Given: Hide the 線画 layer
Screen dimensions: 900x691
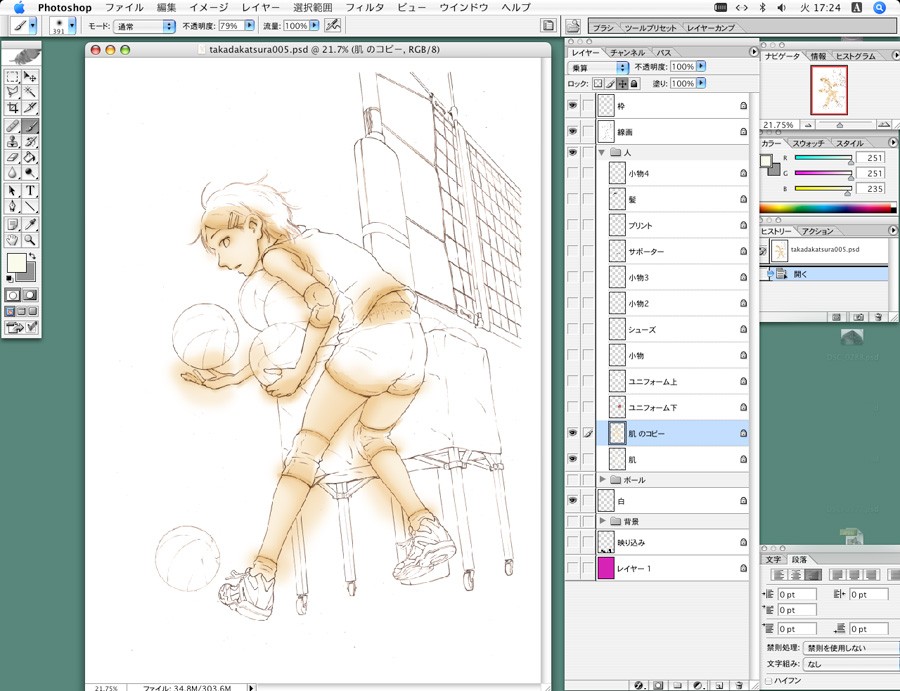Looking at the screenshot, I should click(572, 131).
